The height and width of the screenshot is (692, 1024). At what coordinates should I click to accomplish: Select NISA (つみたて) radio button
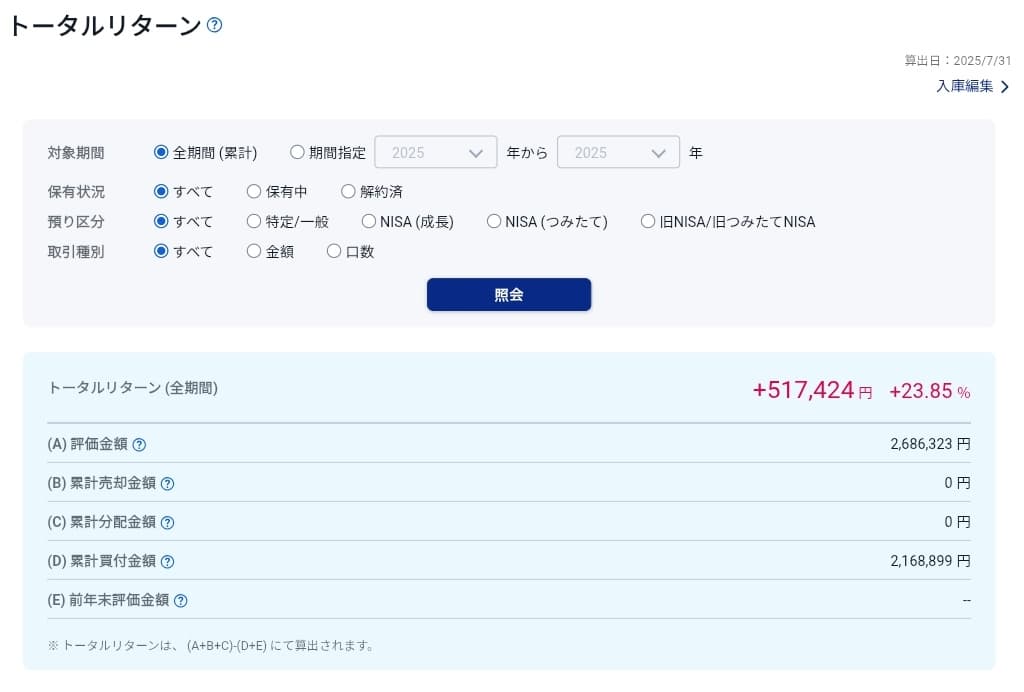(494, 222)
